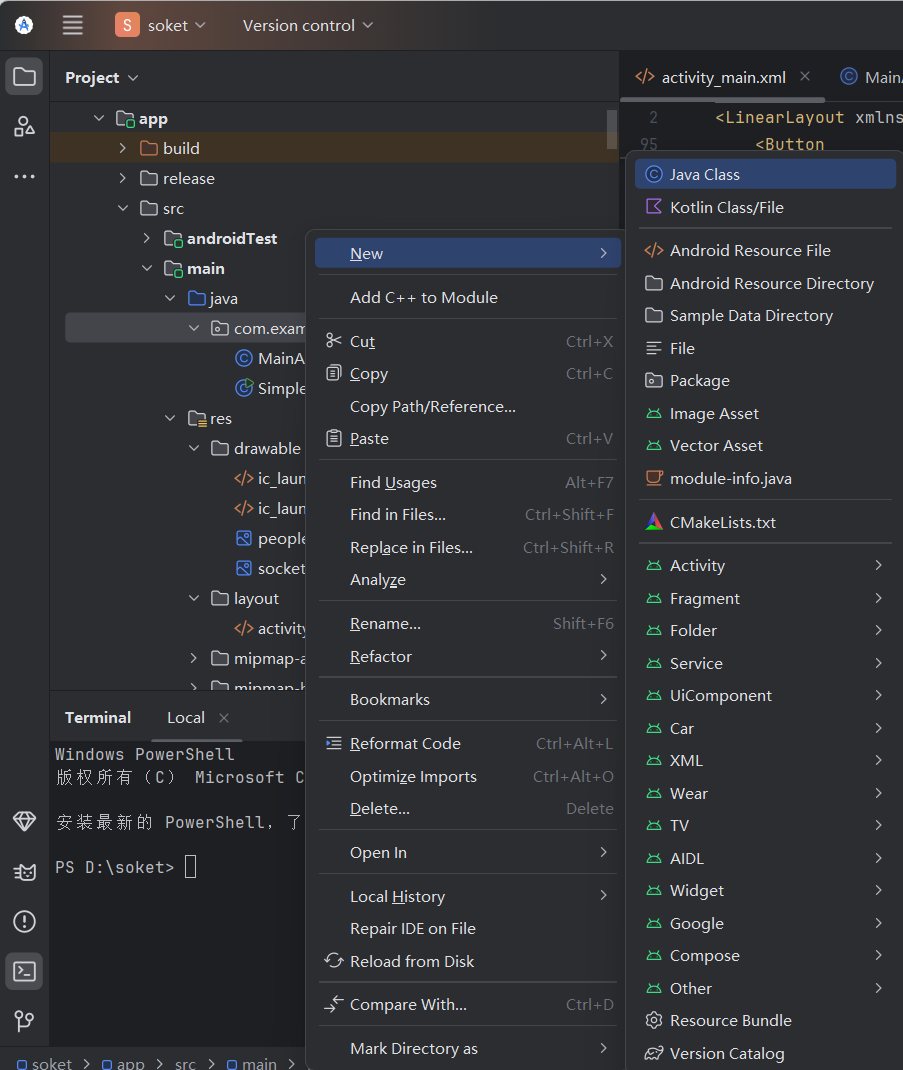
Task: Click the Reformat Code icon
Action: coord(334,743)
